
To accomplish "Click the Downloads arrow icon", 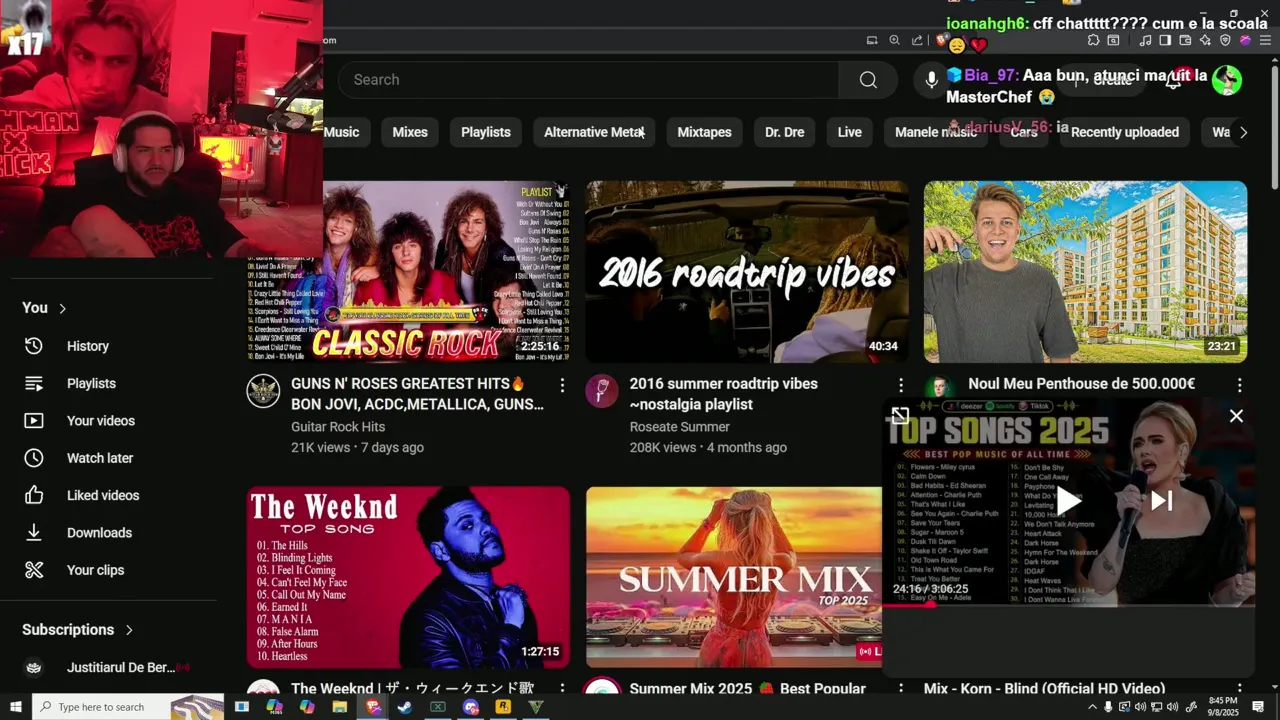I will point(34,533).
